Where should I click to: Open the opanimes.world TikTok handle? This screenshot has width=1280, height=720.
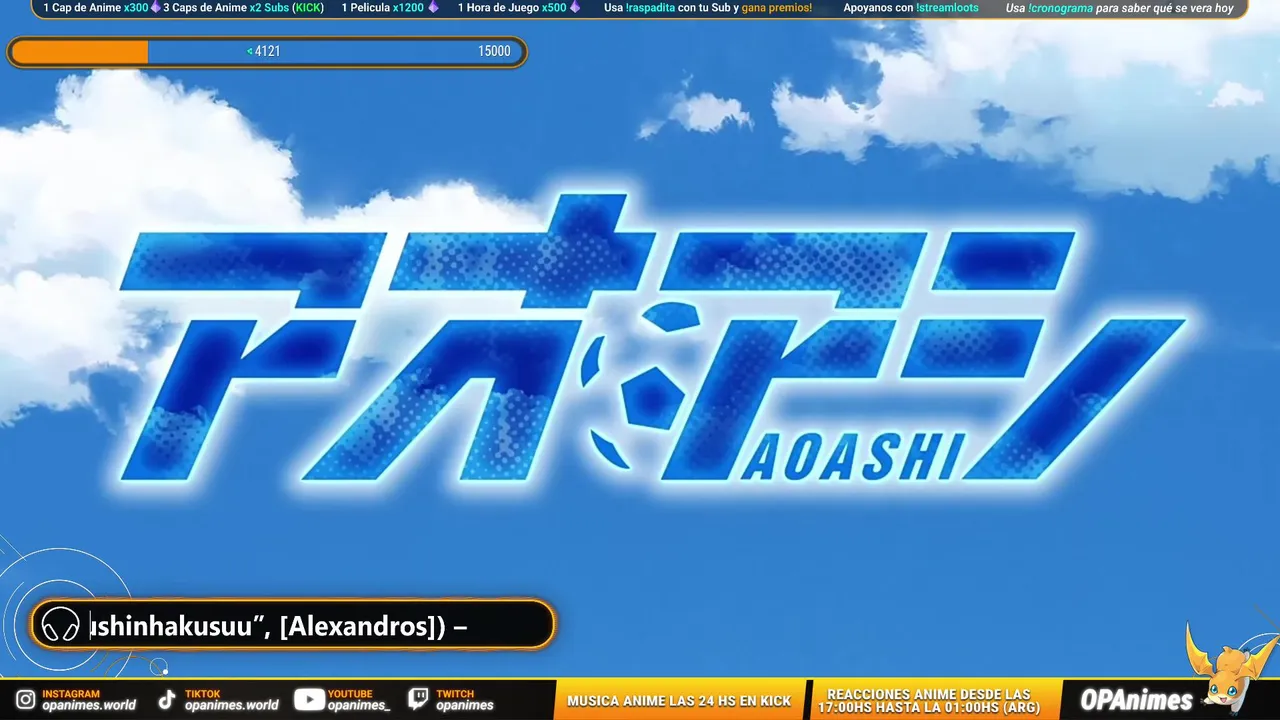[232, 705]
